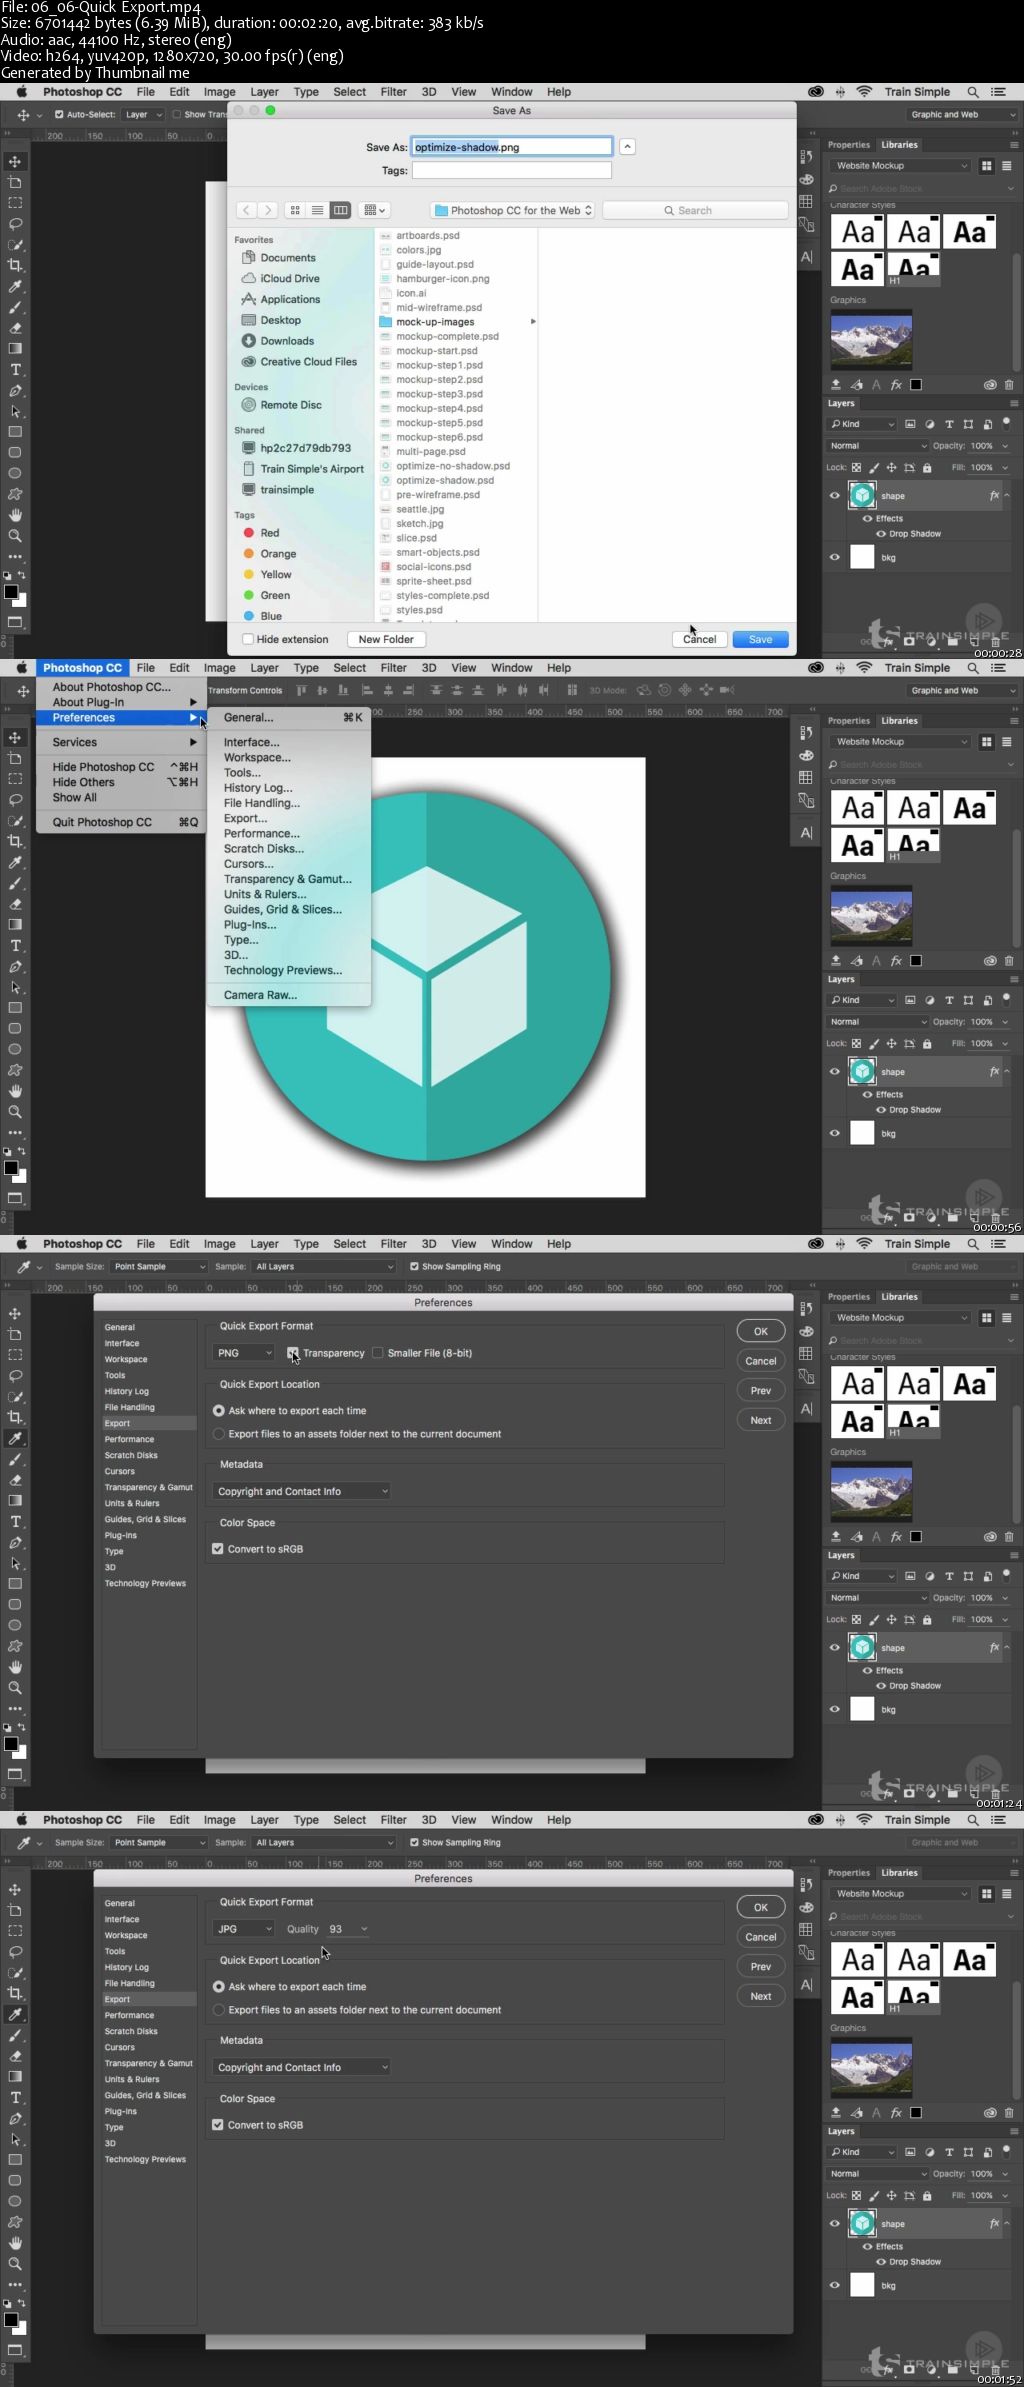The height and width of the screenshot is (2387, 1024).
Task: Select Export to assets folder radio, 00:01:52 frame
Action: pos(218,2010)
